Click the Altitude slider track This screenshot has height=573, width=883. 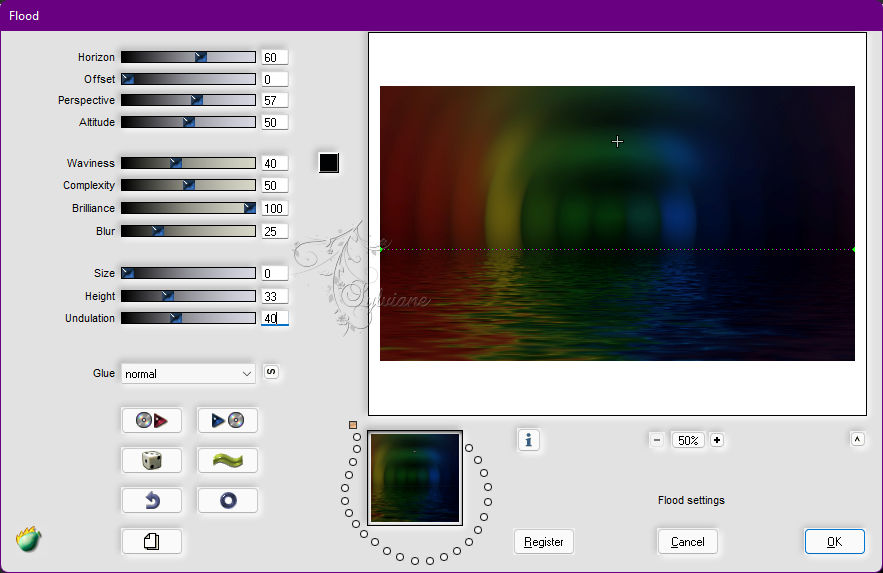tap(188, 122)
